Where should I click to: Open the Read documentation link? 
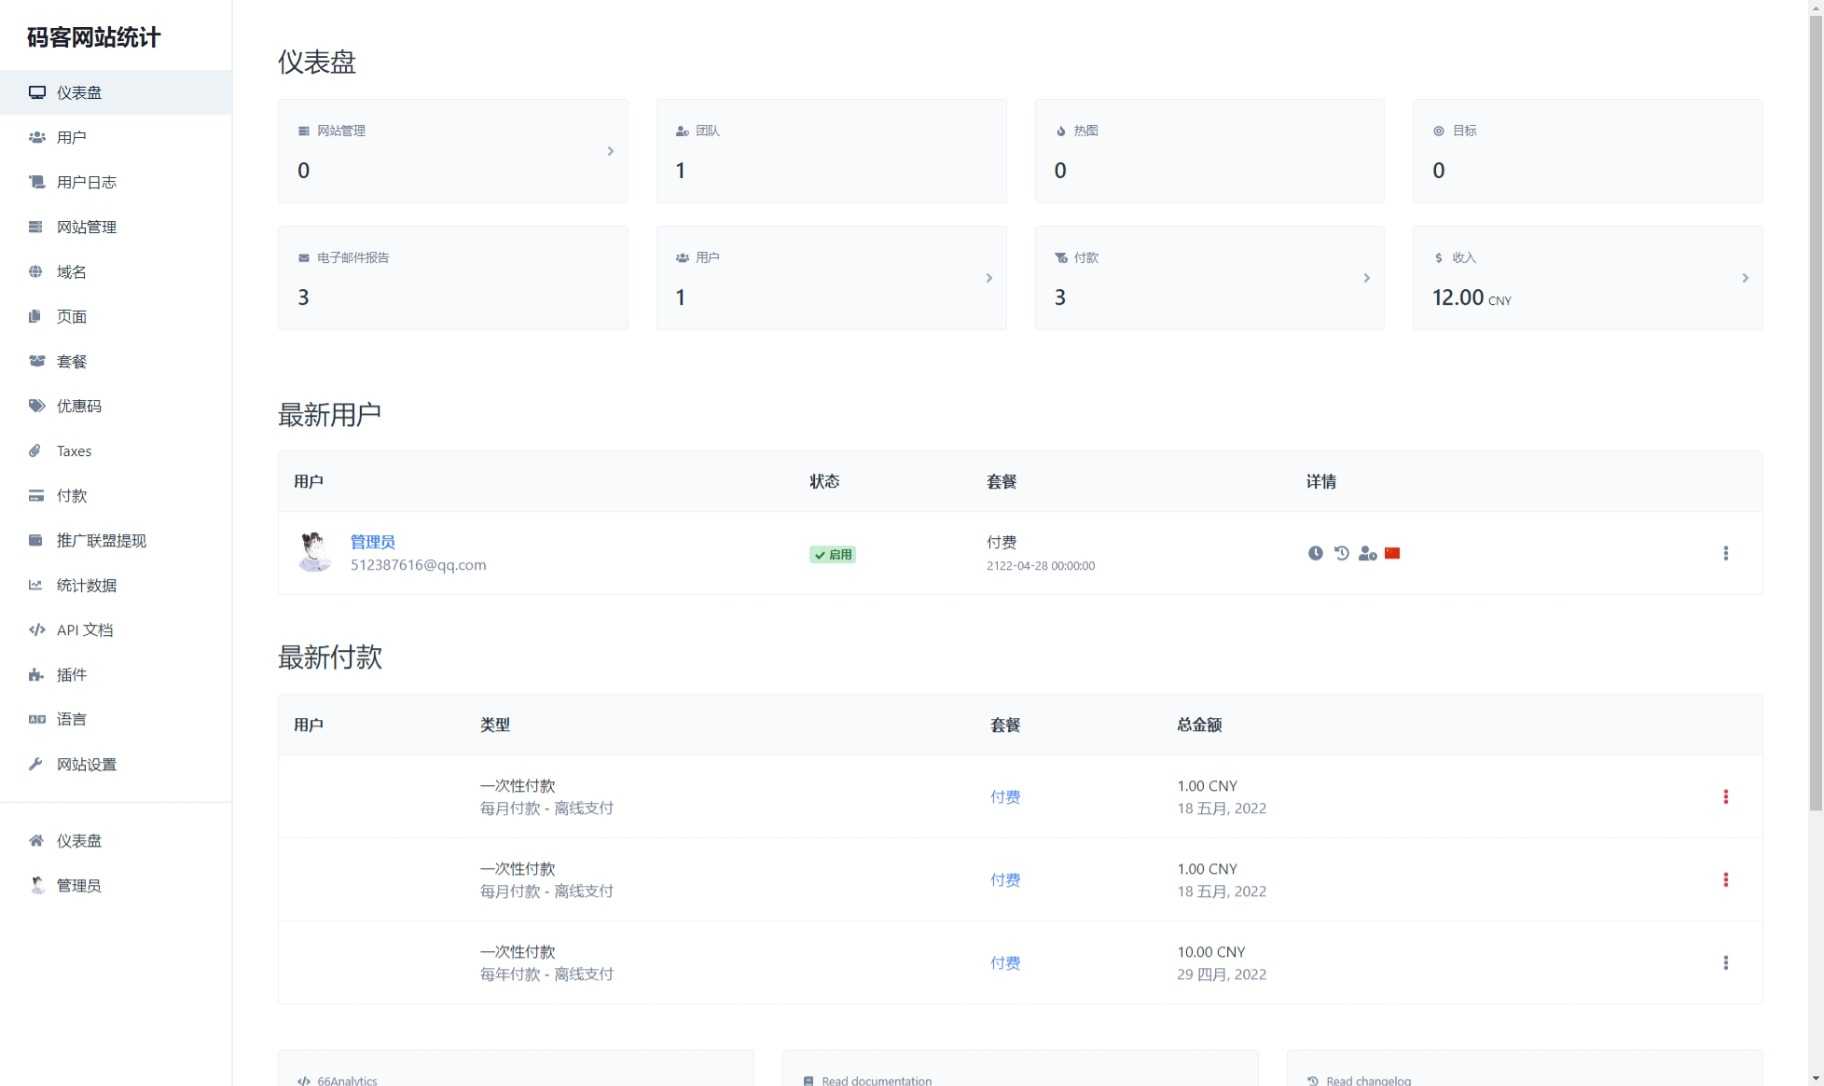coord(1020,1069)
